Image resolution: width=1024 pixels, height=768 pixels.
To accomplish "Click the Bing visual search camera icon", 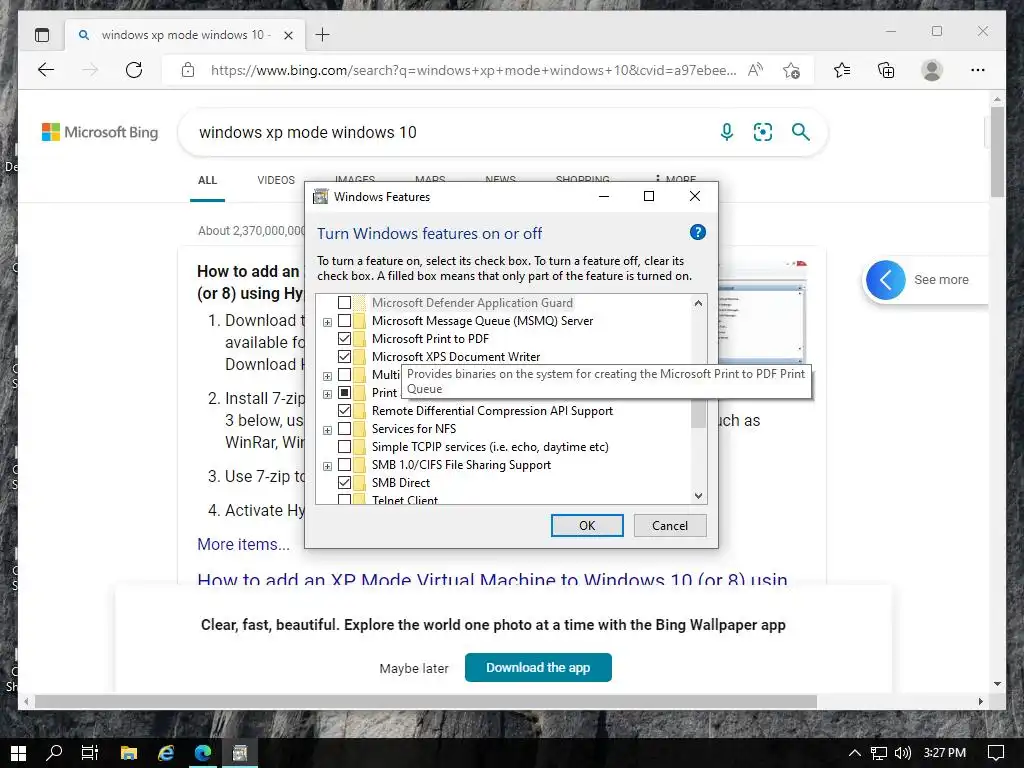I will (763, 132).
